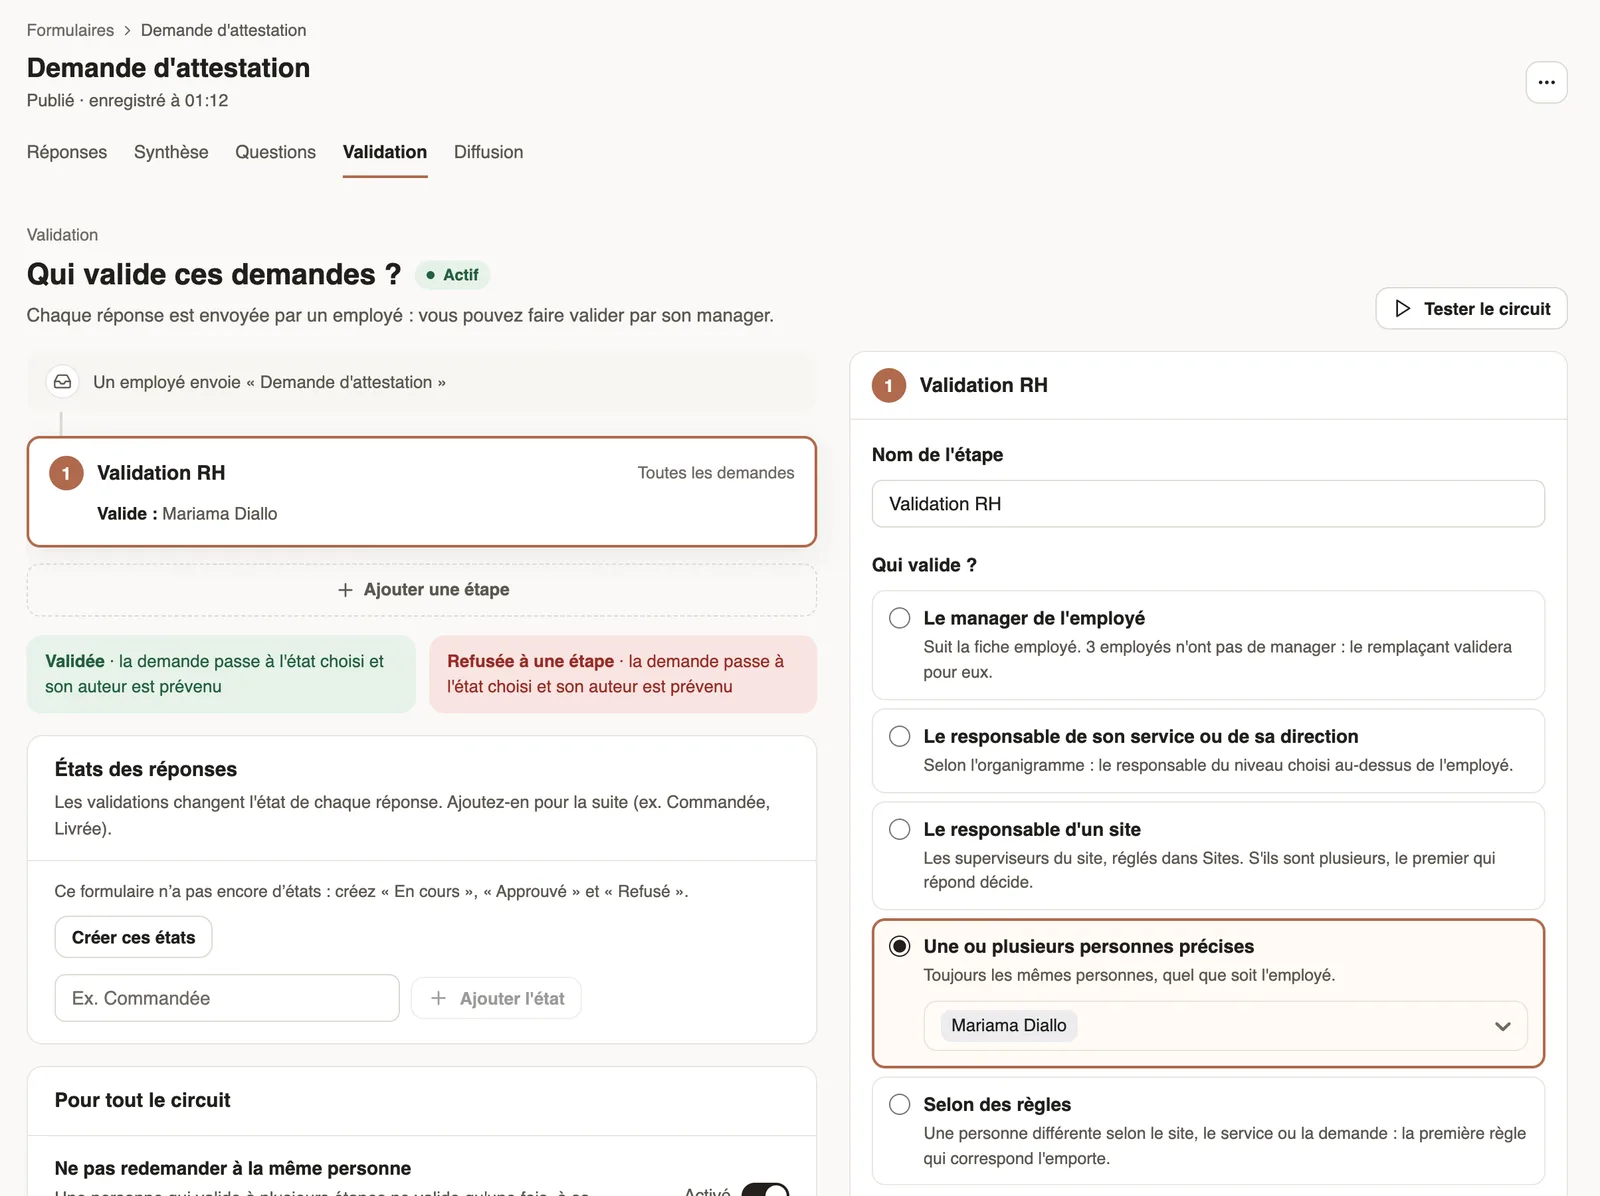This screenshot has width=1600, height=1196.
Task: Click step number 1 badge in Validation RH card
Action: 66,473
